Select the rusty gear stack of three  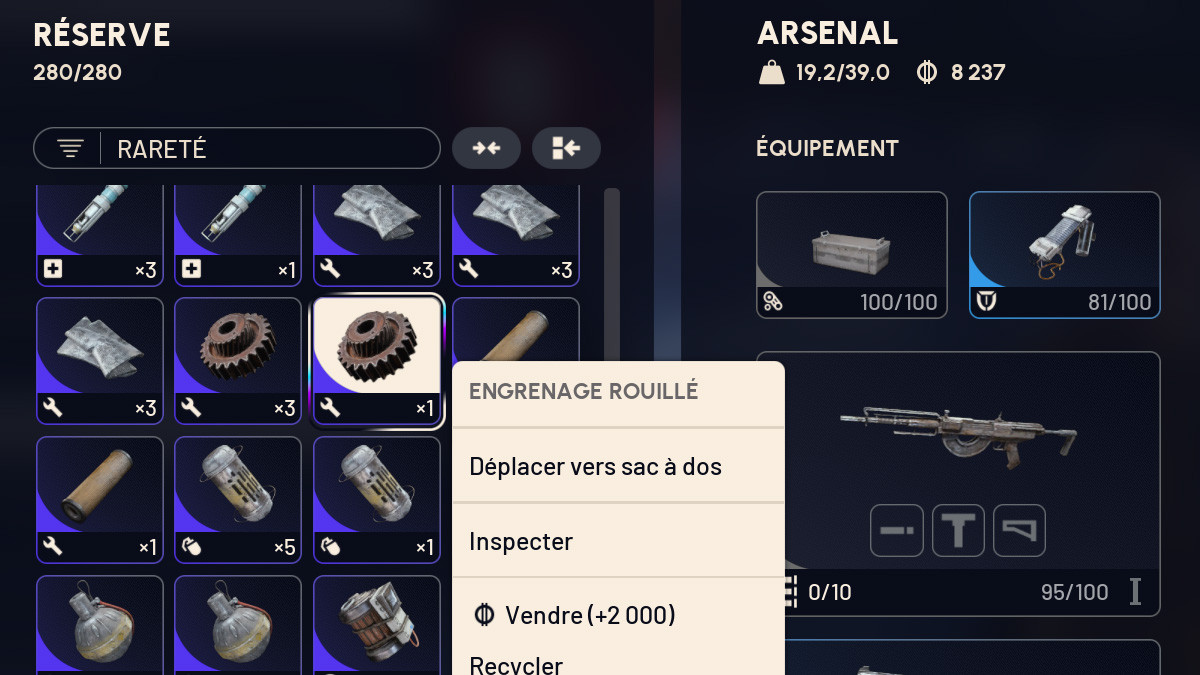pyautogui.click(x=238, y=361)
